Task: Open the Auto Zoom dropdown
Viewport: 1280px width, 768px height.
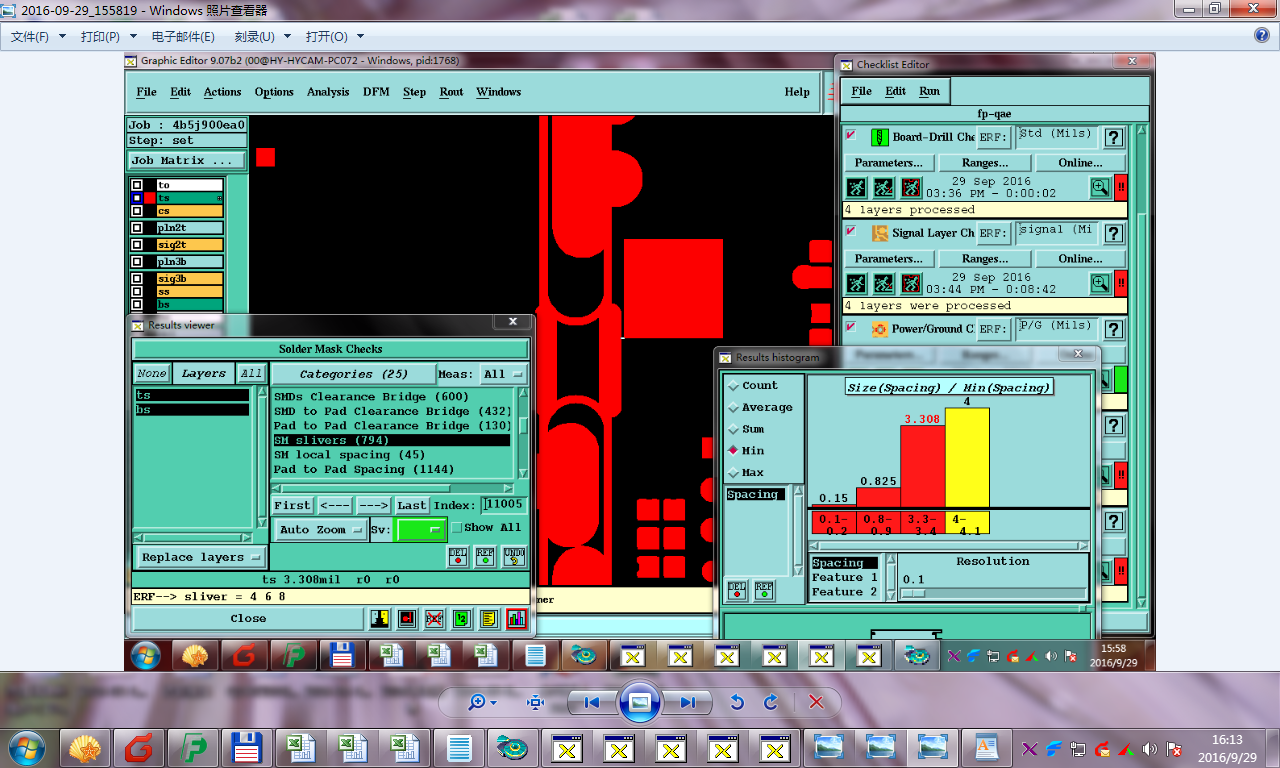Action: coord(320,530)
